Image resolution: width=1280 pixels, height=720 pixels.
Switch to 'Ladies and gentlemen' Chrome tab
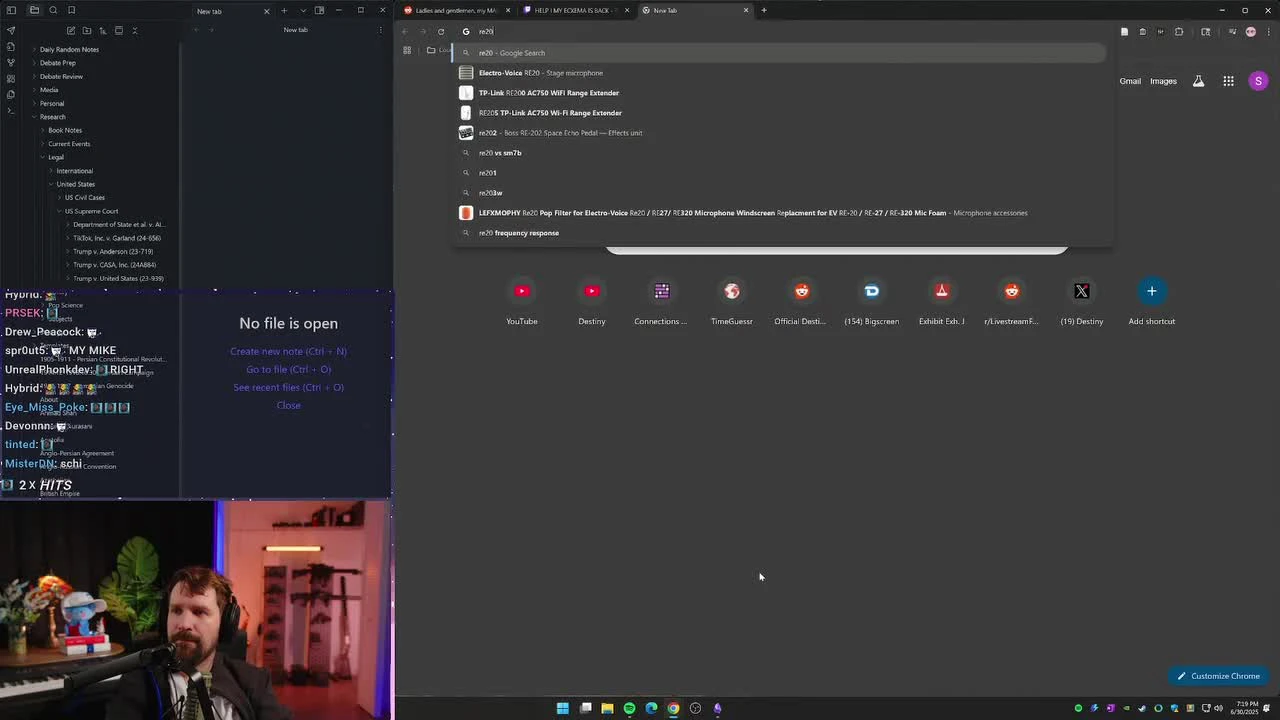click(x=456, y=10)
